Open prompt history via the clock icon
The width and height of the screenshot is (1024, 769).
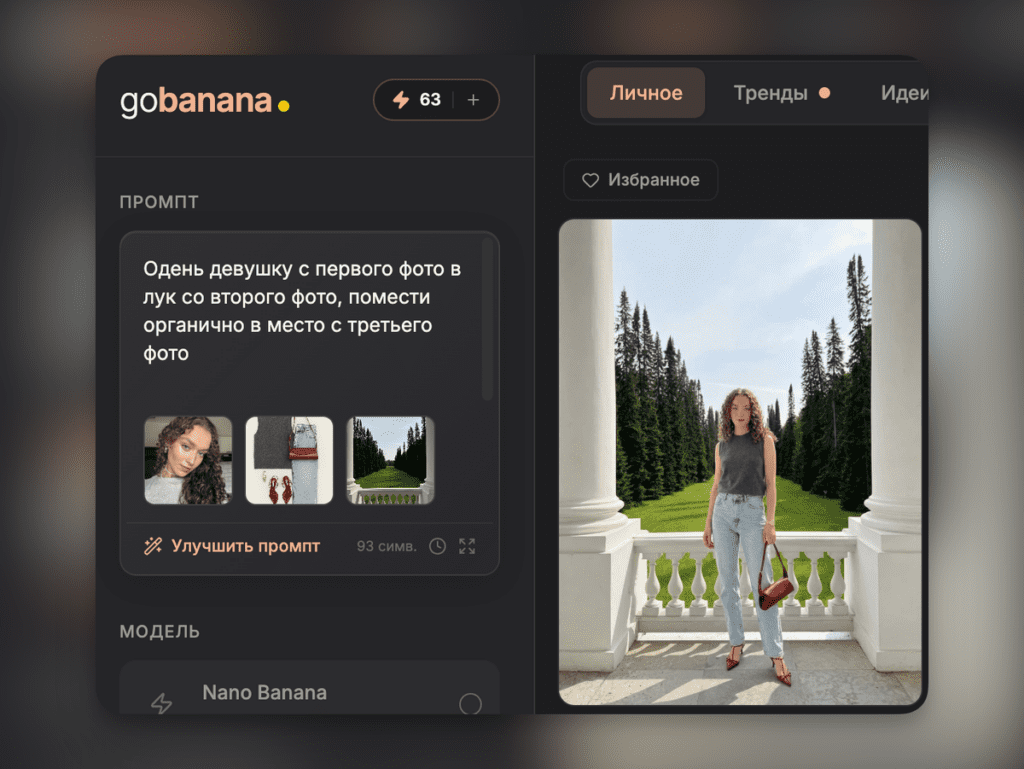point(437,546)
